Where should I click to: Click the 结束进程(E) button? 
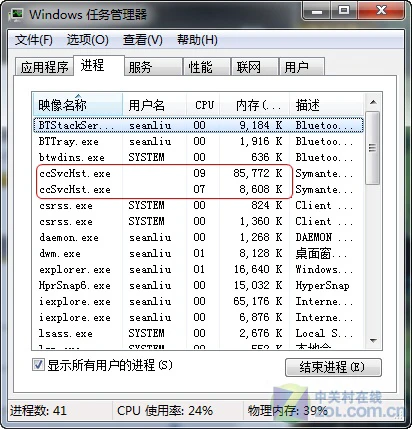(x=333, y=367)
